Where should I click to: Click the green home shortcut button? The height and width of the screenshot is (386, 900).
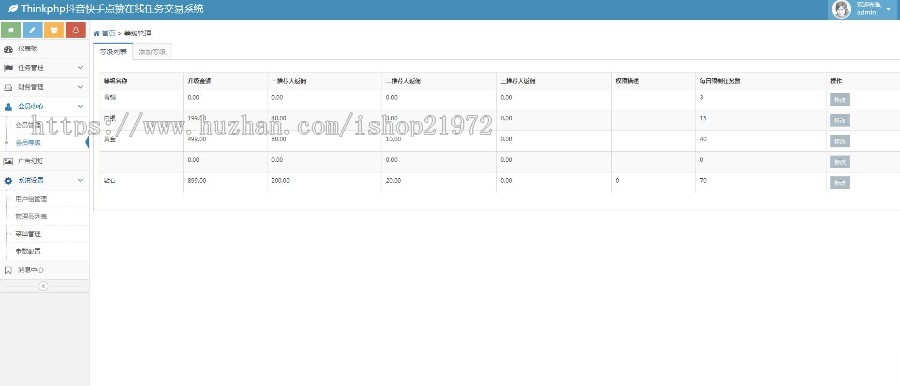coord(11,30)
